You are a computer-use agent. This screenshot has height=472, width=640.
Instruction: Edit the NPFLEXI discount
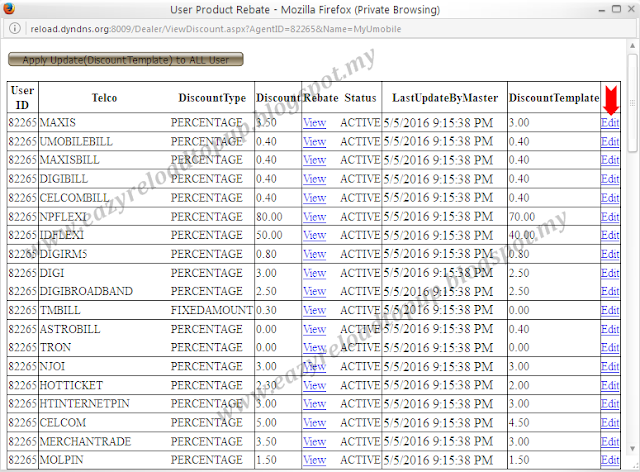pos(610,216)
